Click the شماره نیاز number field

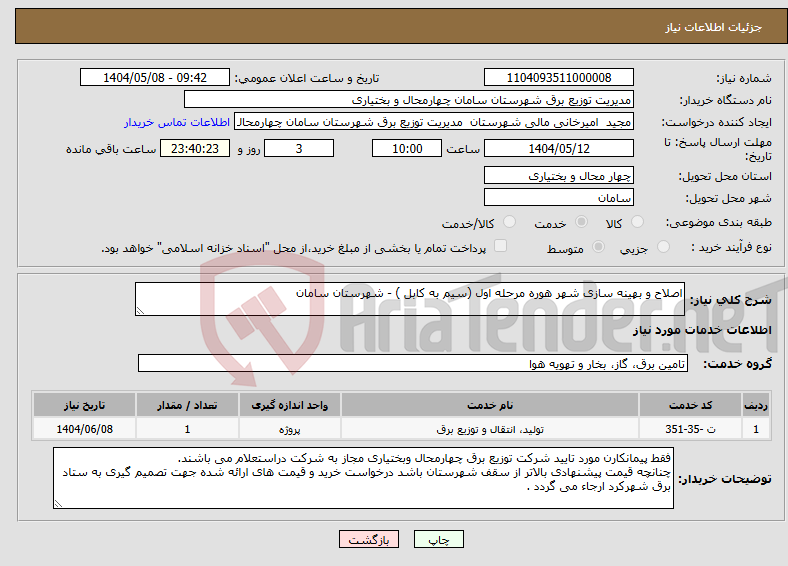(558, 77)
